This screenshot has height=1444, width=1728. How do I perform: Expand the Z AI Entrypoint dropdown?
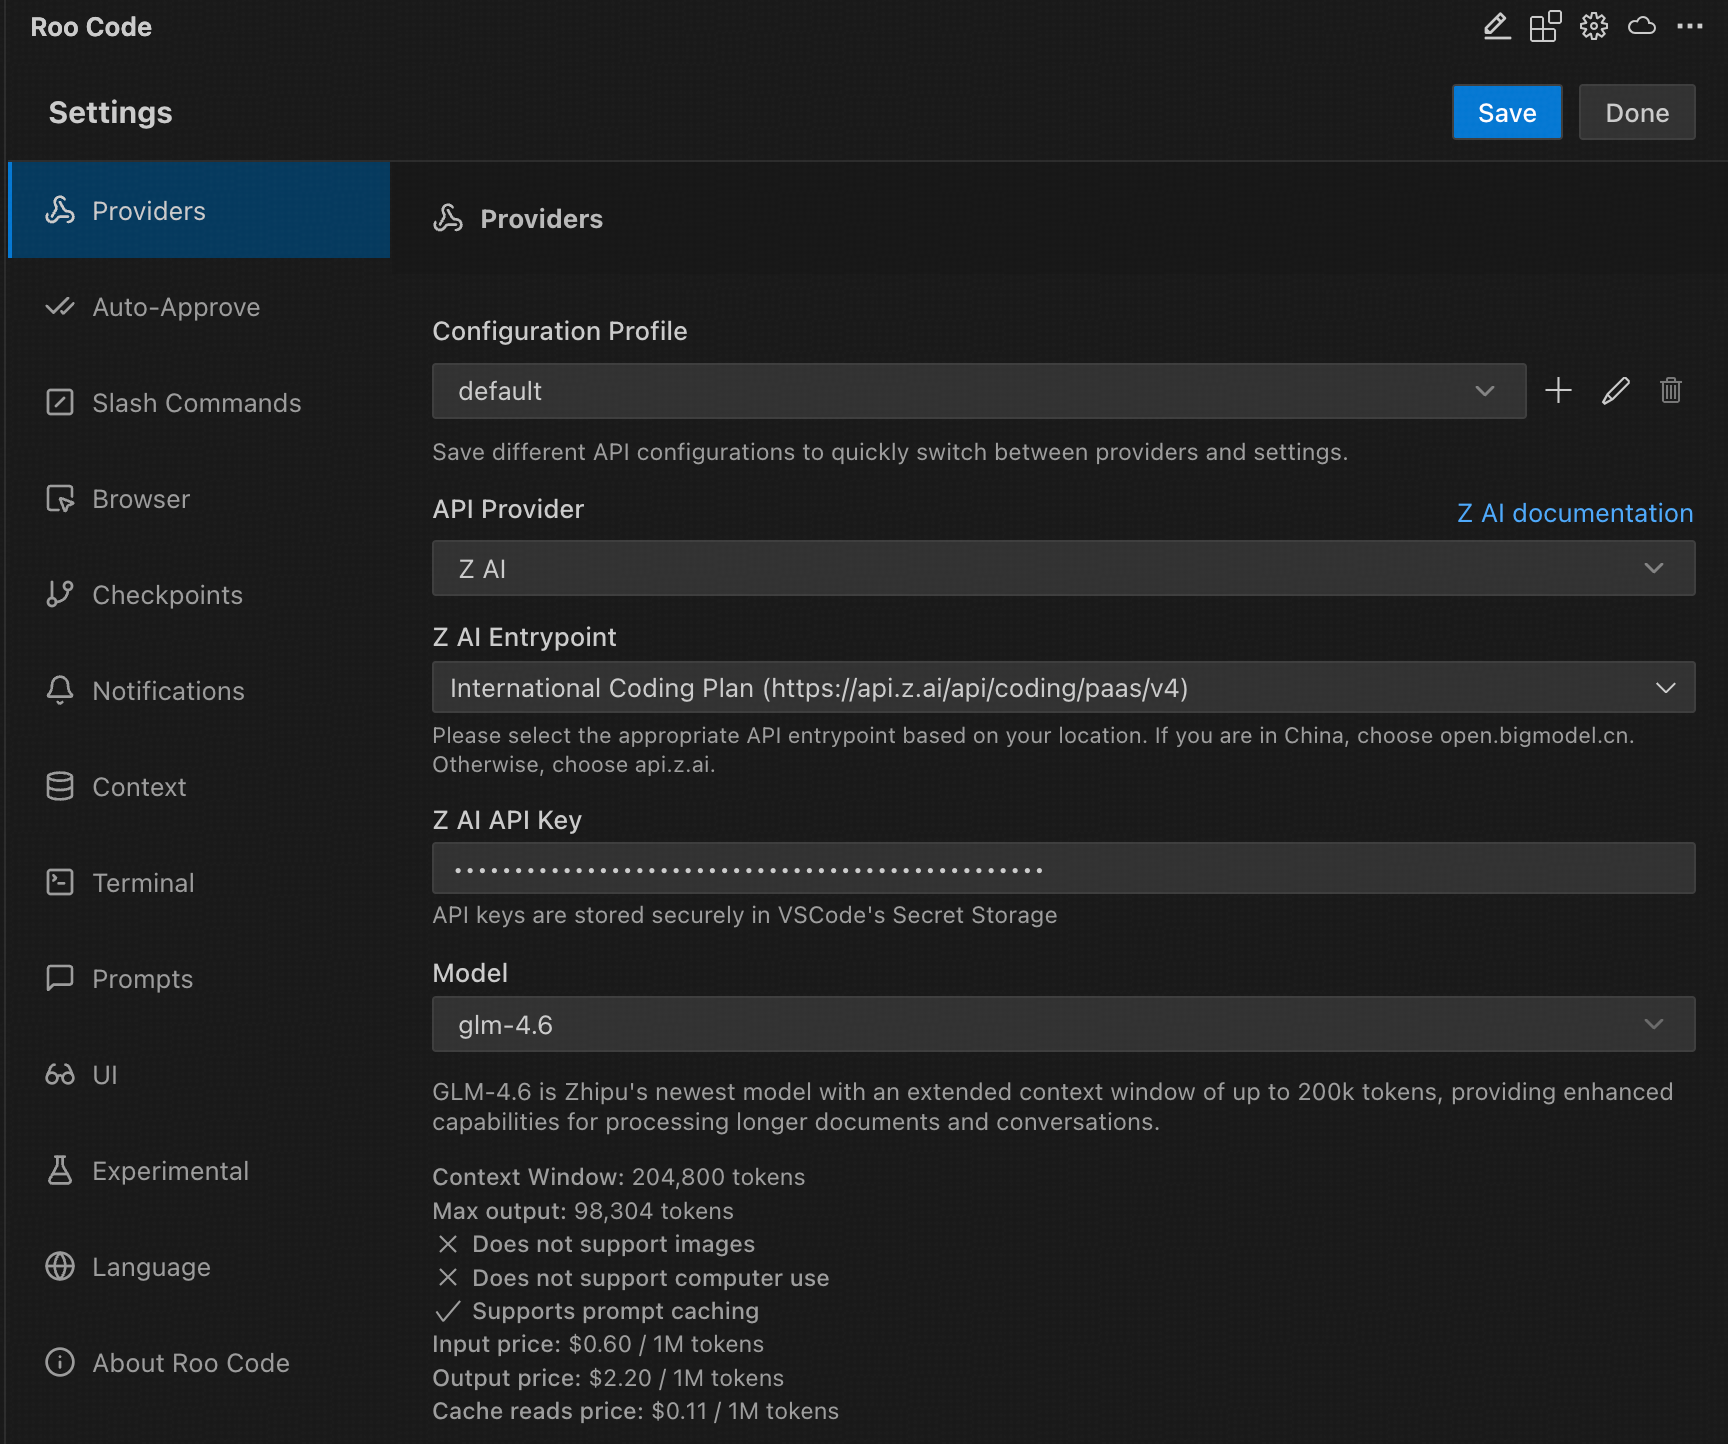point(1062,688)
